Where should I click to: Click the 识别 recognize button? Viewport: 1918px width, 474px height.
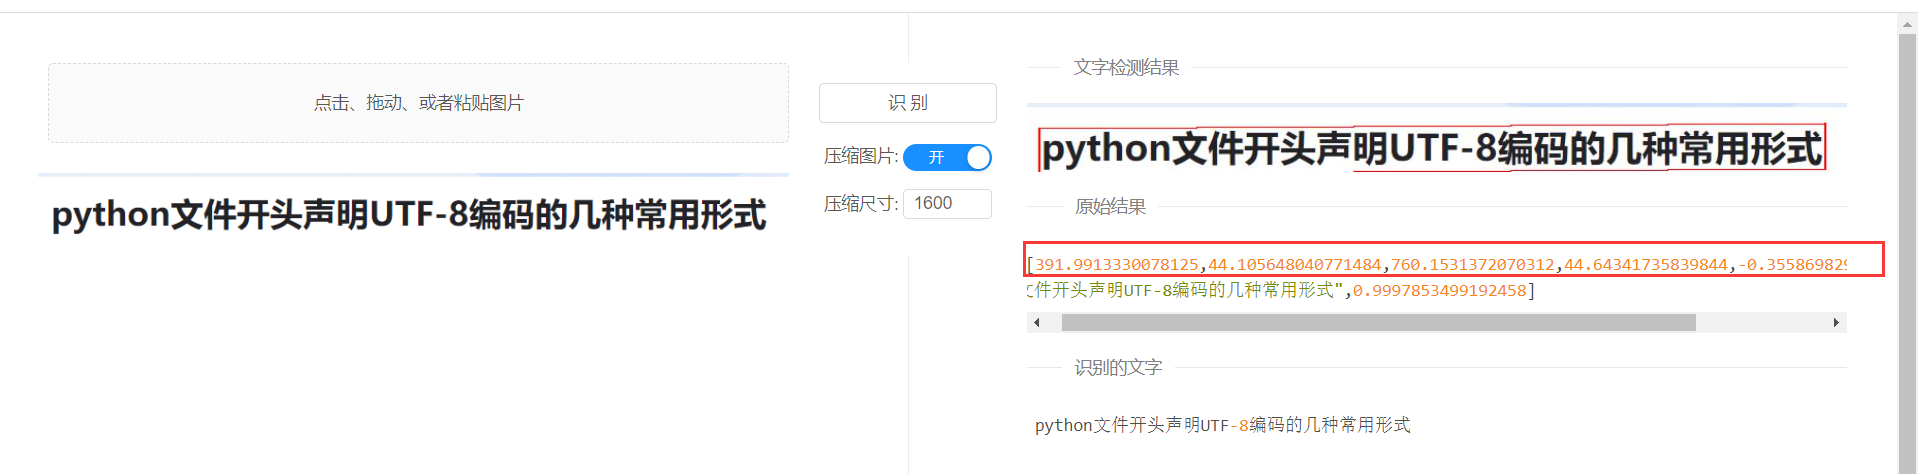click(x=908, y=103)
